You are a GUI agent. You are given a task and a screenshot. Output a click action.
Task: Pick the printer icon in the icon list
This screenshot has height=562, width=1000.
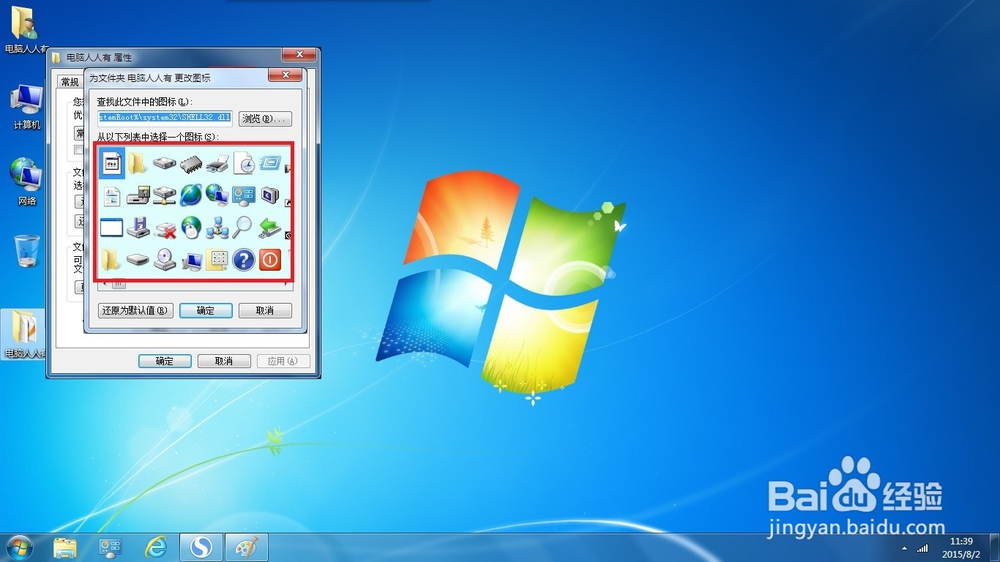[217, 165]
